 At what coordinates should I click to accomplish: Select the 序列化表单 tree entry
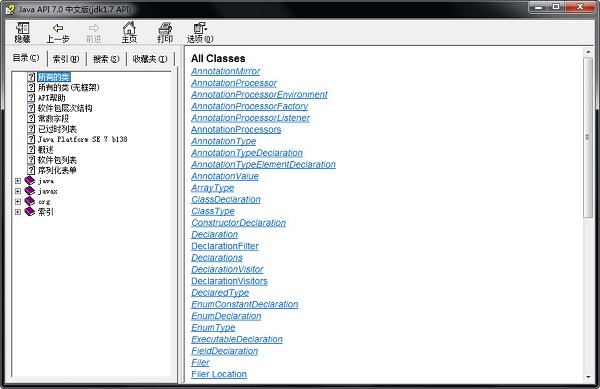pyautogui.click(x=57, y=170)
